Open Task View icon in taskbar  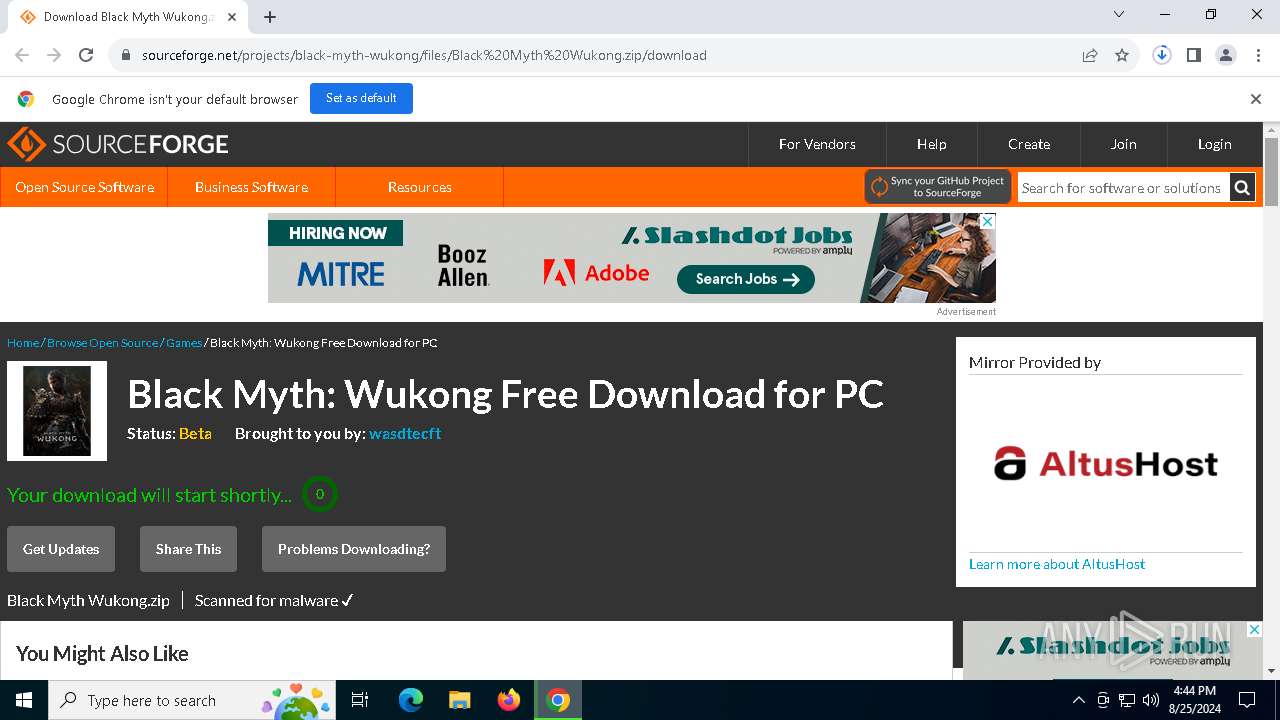tap(360, 700)
